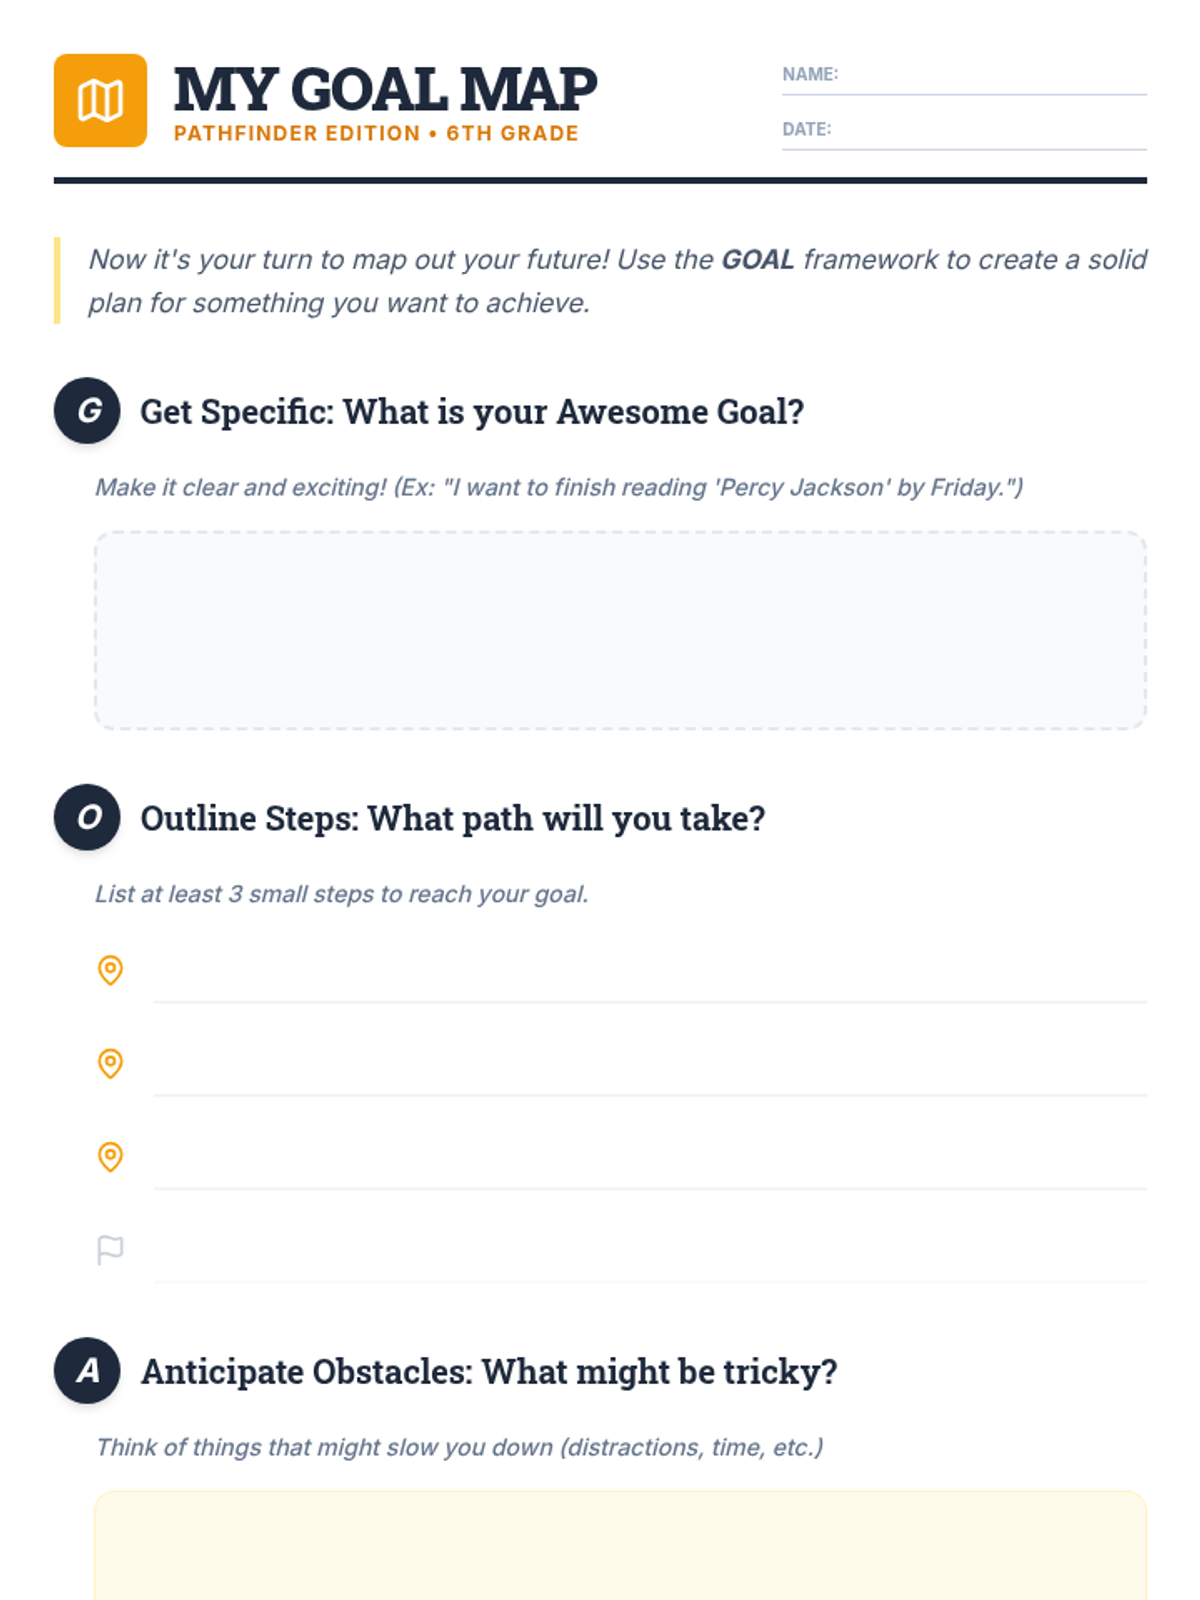Click the Outline Steps section heading
This screenshot has width=1200, height=1600.
pyautogui.click(x=452, y=819)
